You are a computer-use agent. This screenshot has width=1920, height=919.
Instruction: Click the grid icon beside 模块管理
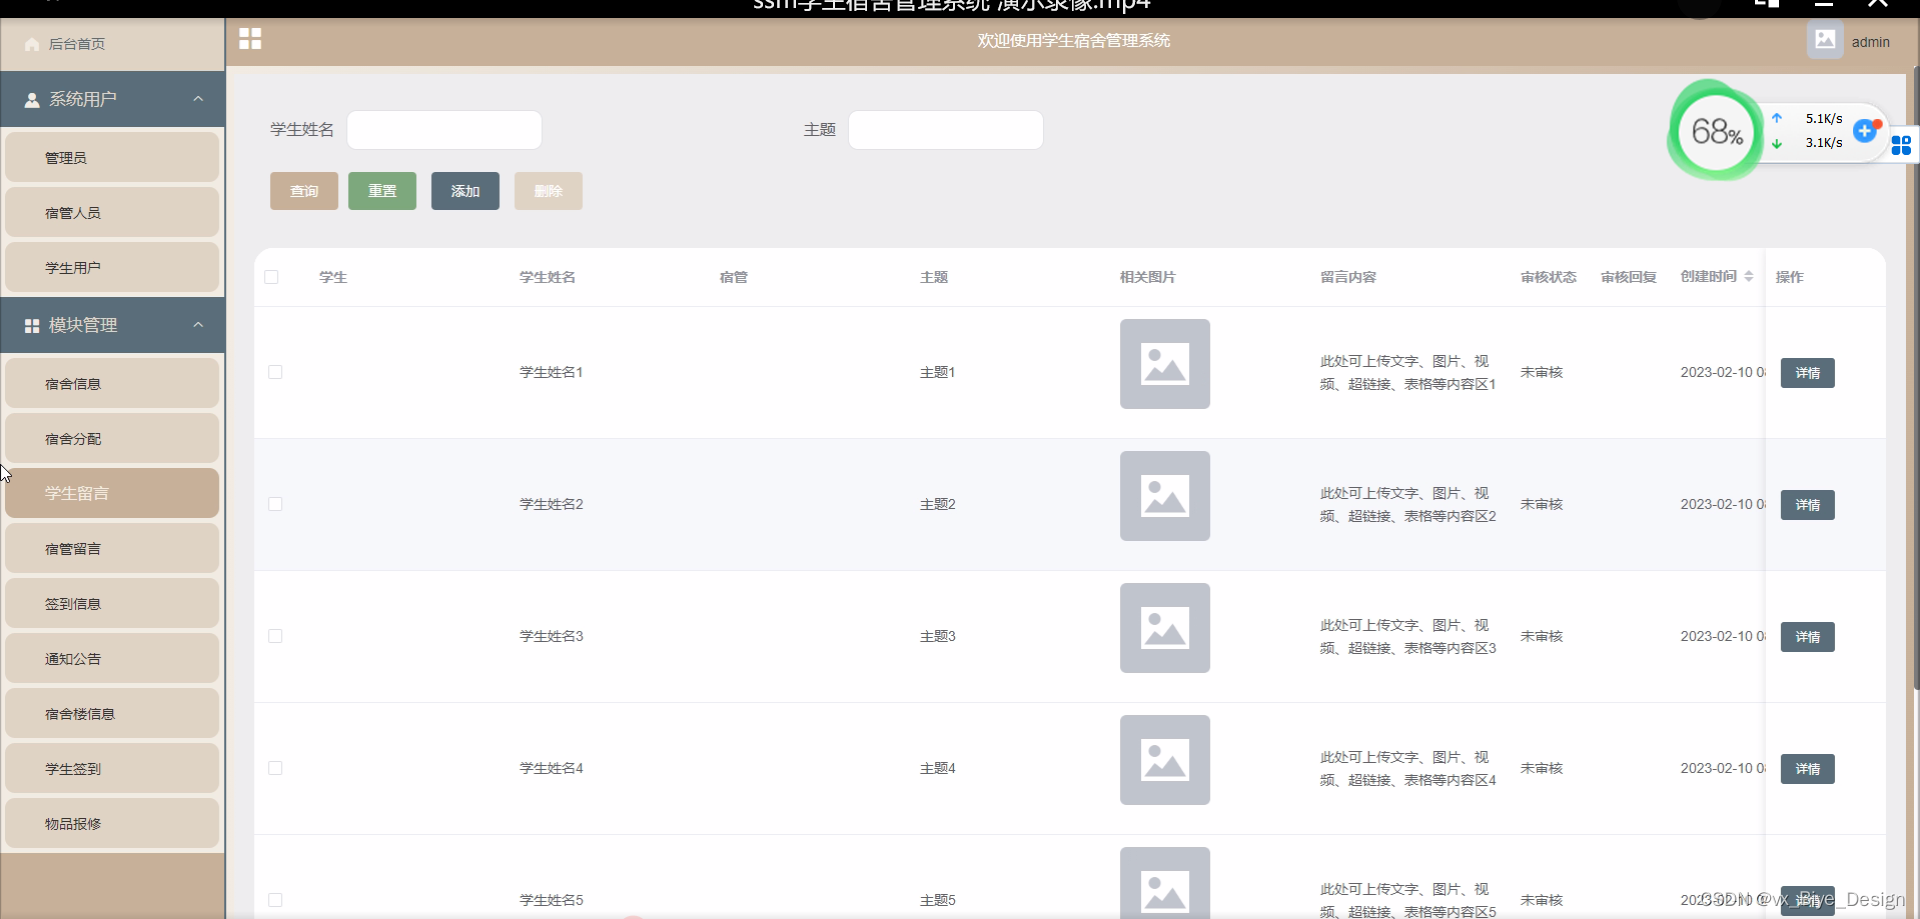(x=32, y=326)
